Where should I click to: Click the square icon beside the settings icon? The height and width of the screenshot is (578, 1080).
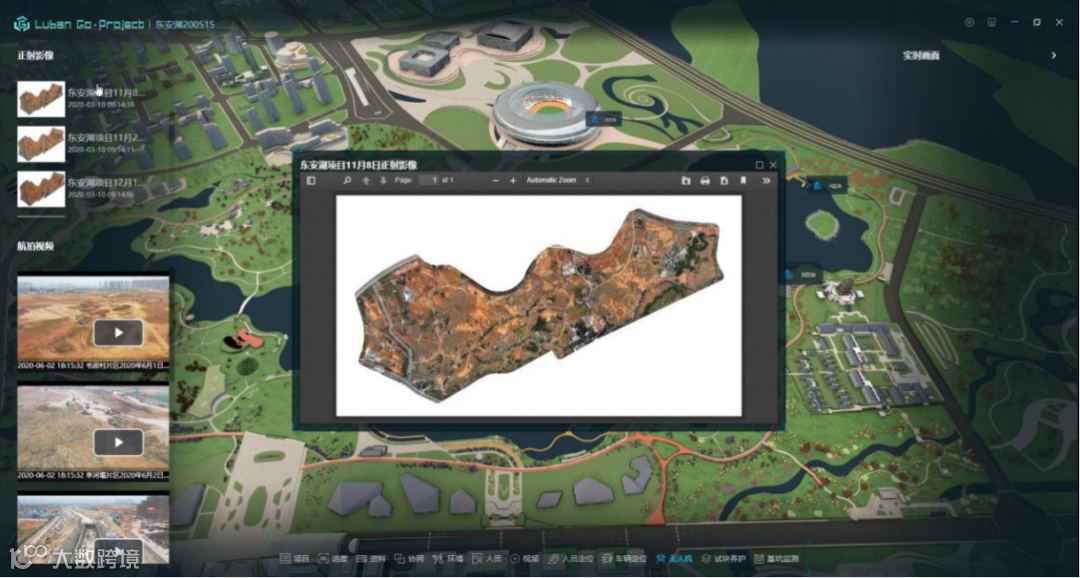992,22
